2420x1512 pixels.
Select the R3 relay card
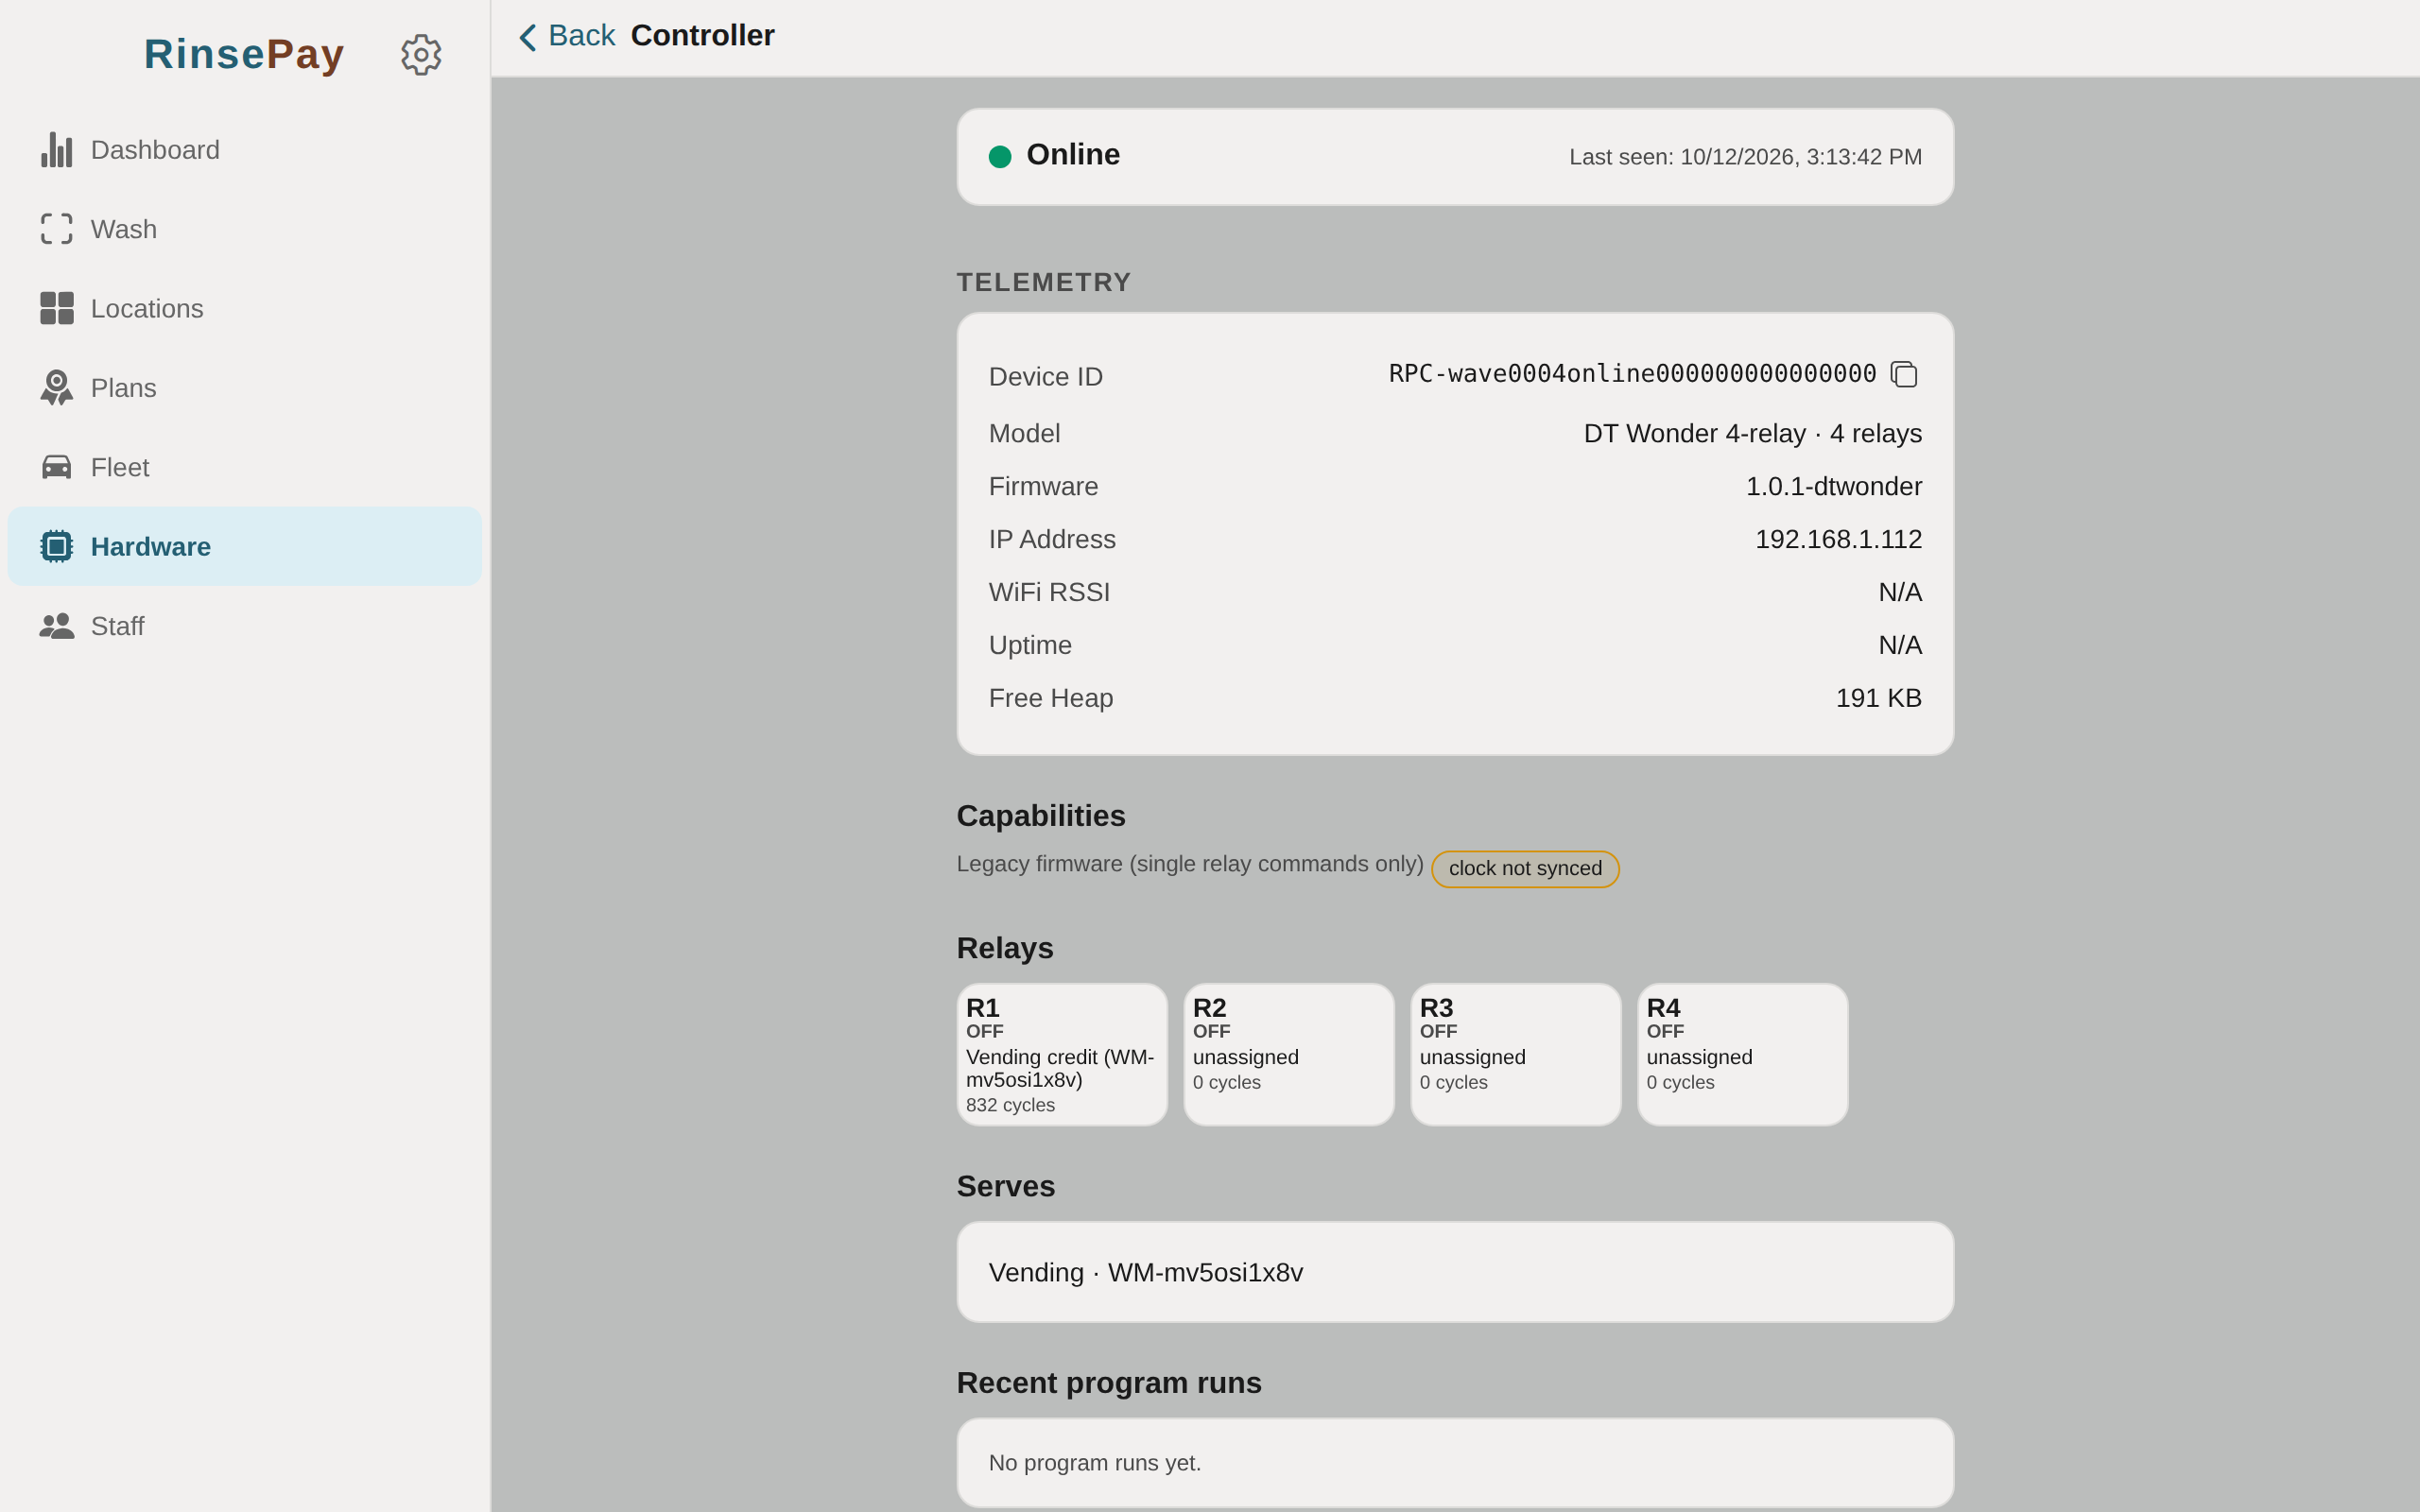[1516, 1054]
